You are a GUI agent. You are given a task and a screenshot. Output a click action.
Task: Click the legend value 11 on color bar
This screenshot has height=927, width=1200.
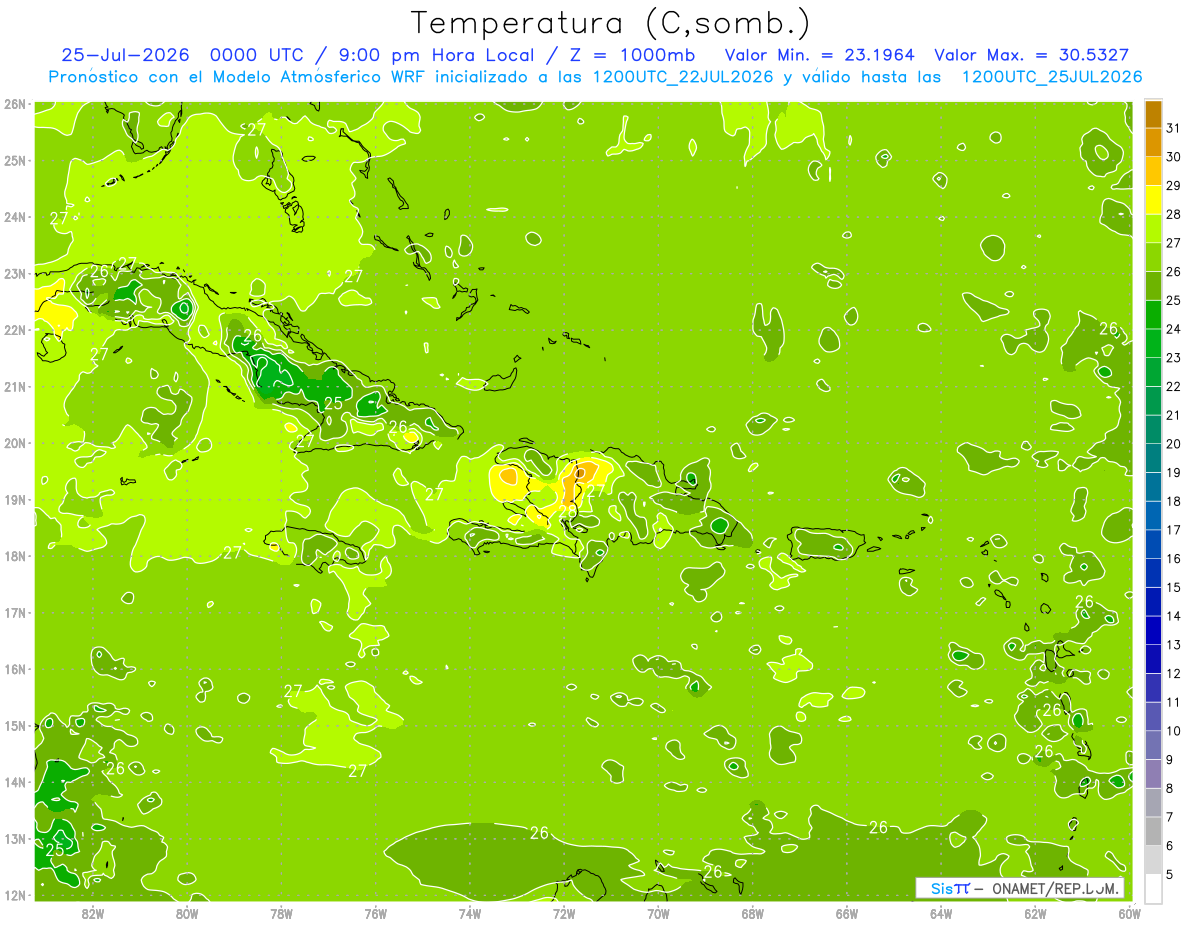(x=1173, y=702)
